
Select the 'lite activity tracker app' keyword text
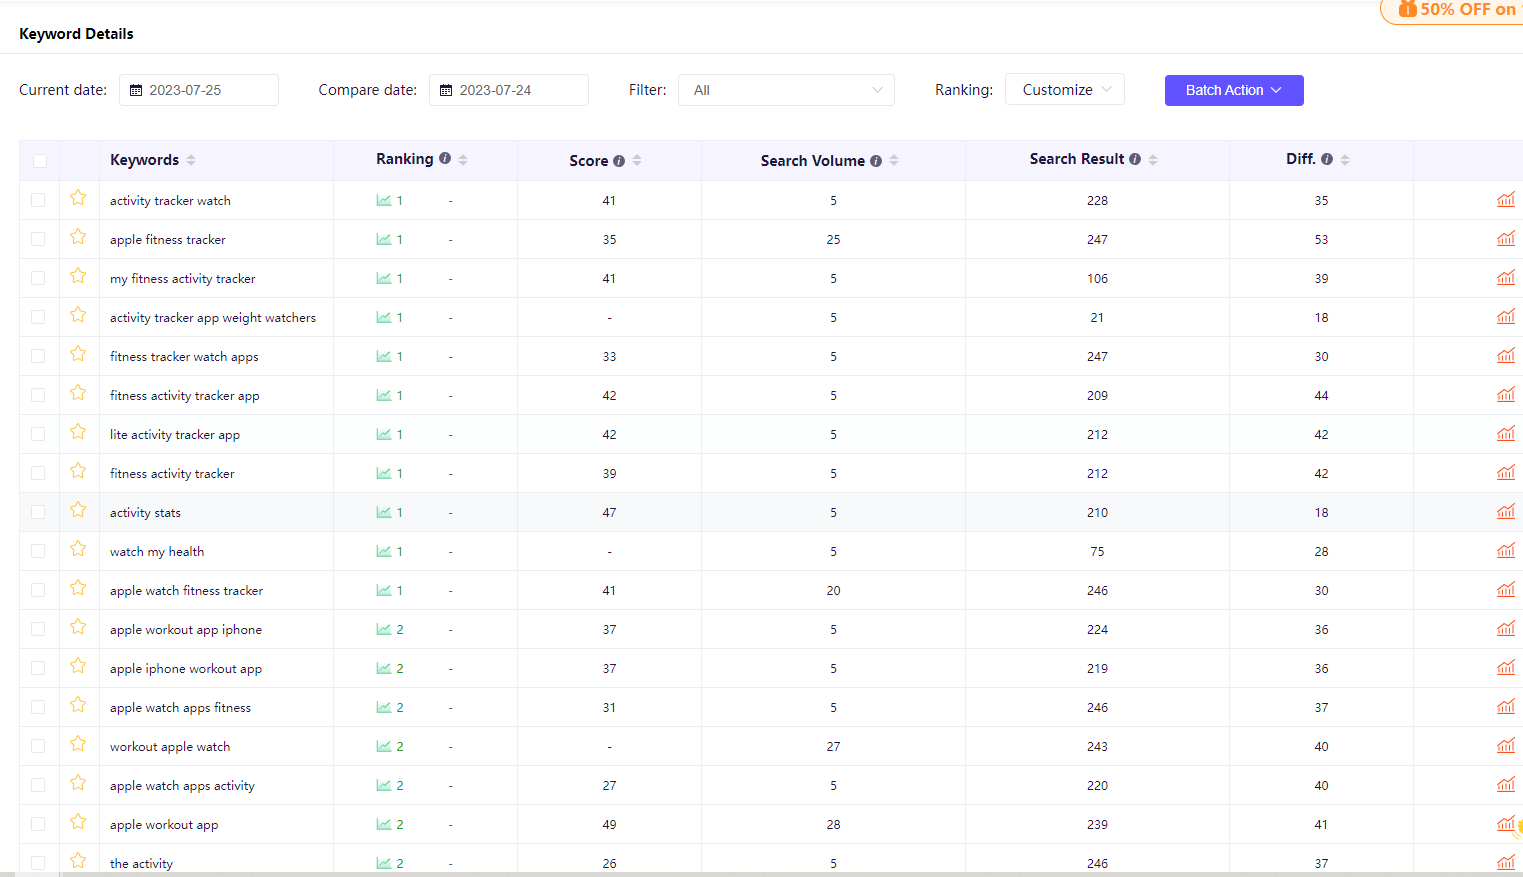tap(175, 434)
